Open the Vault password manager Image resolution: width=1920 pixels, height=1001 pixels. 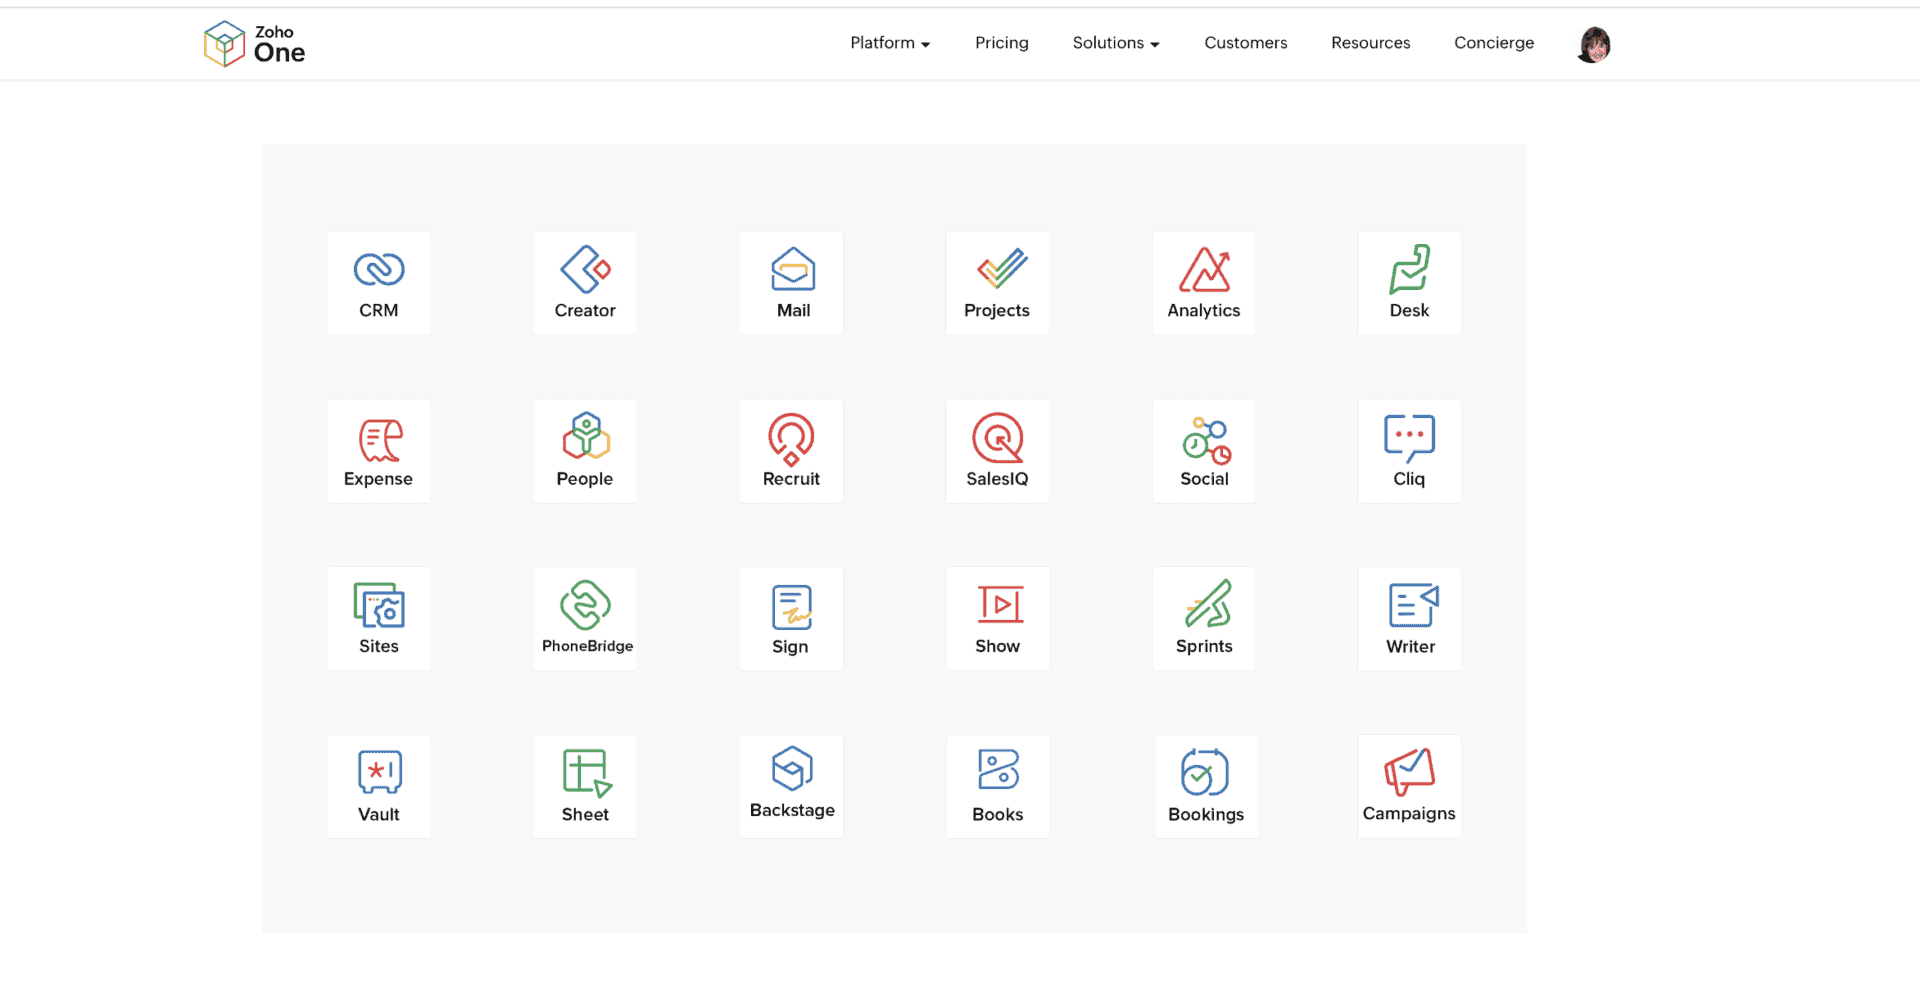tap(378, 785)
